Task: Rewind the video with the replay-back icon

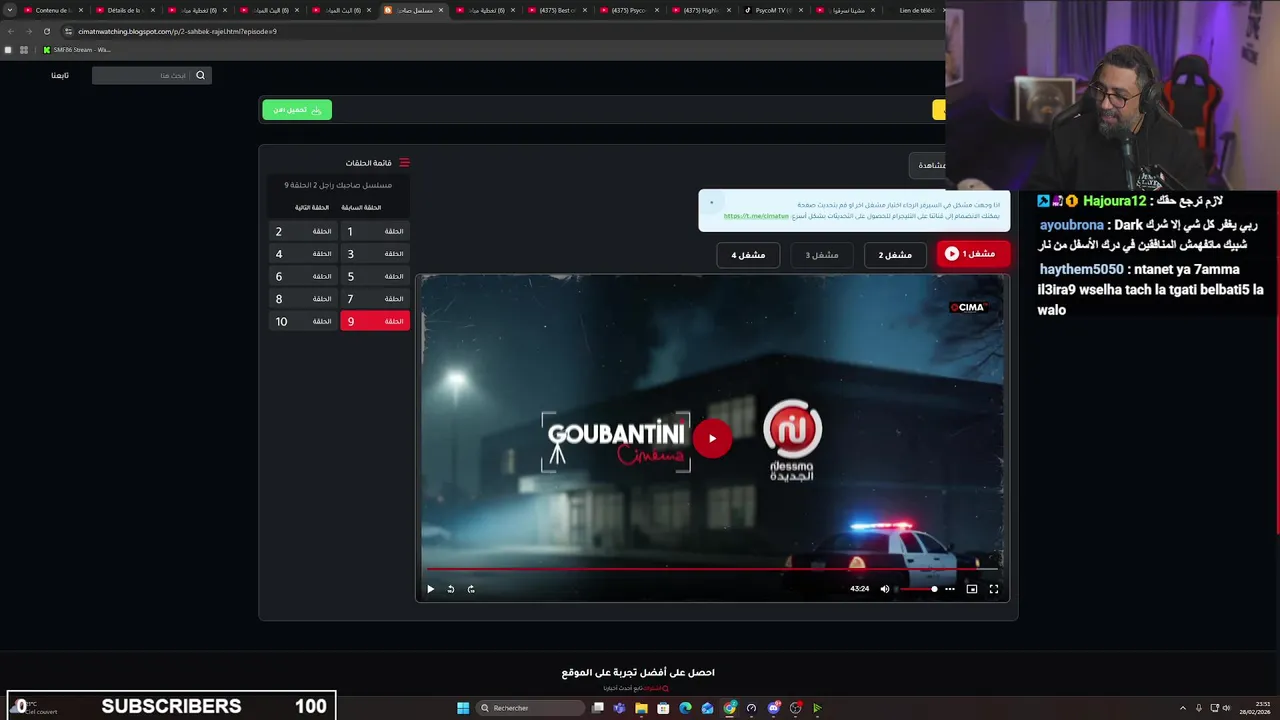Action: (x=451, y=589)
